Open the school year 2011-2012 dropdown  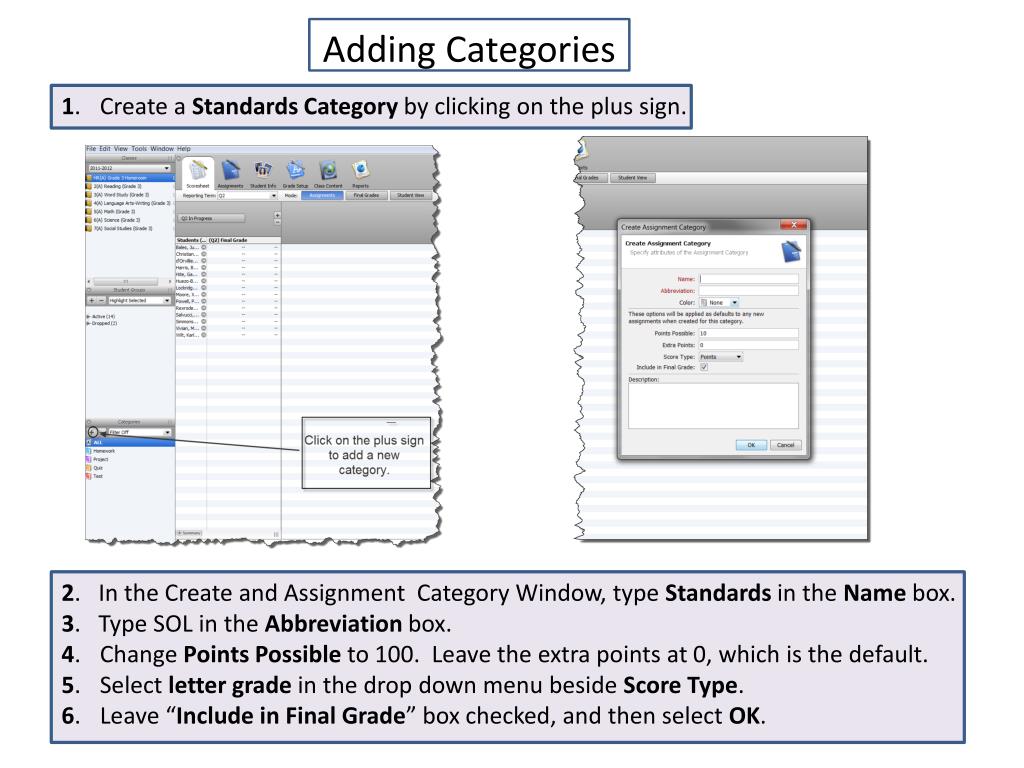coord(129,168)
